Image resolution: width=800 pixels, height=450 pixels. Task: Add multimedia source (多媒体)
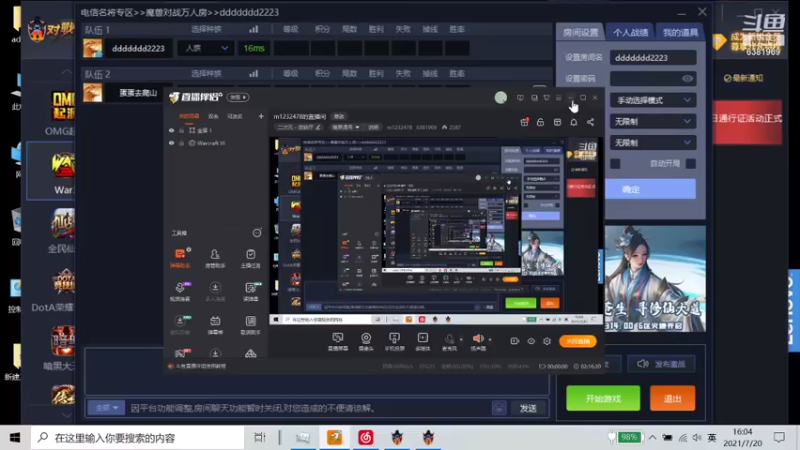click(422, 341)
